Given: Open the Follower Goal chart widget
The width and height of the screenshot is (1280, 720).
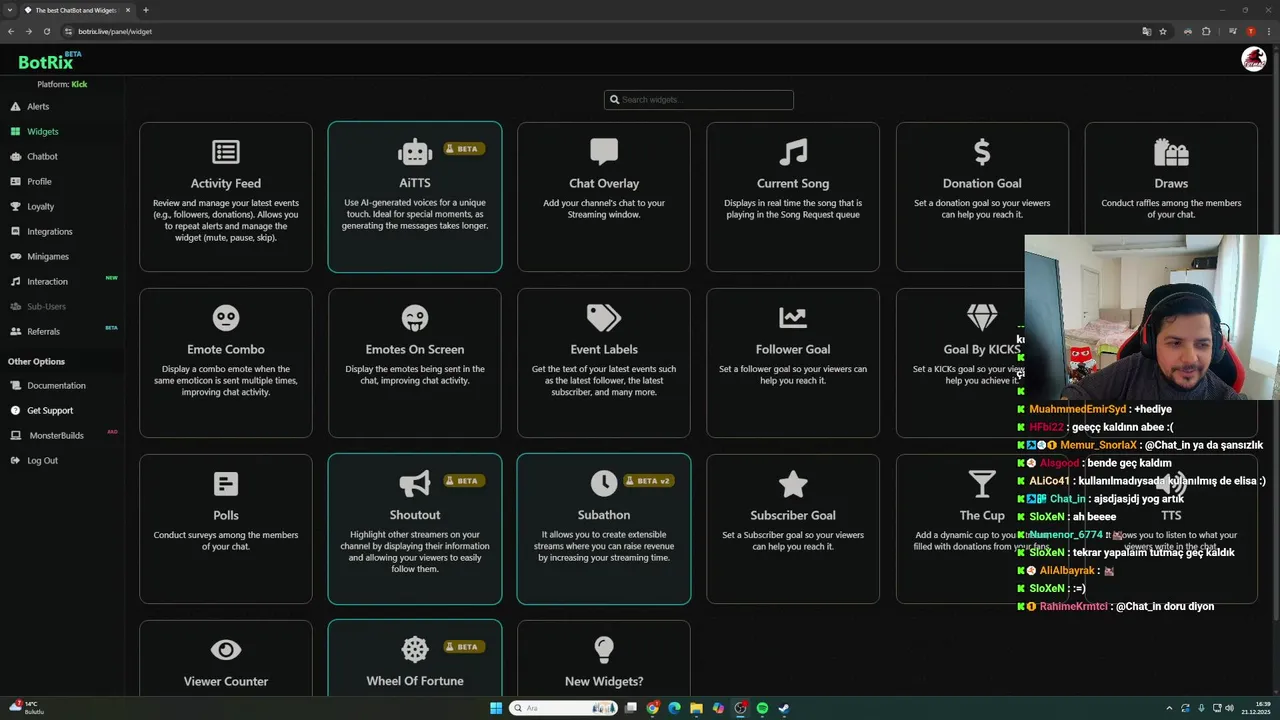Looking at the screenshot, I should pos(792,363).
